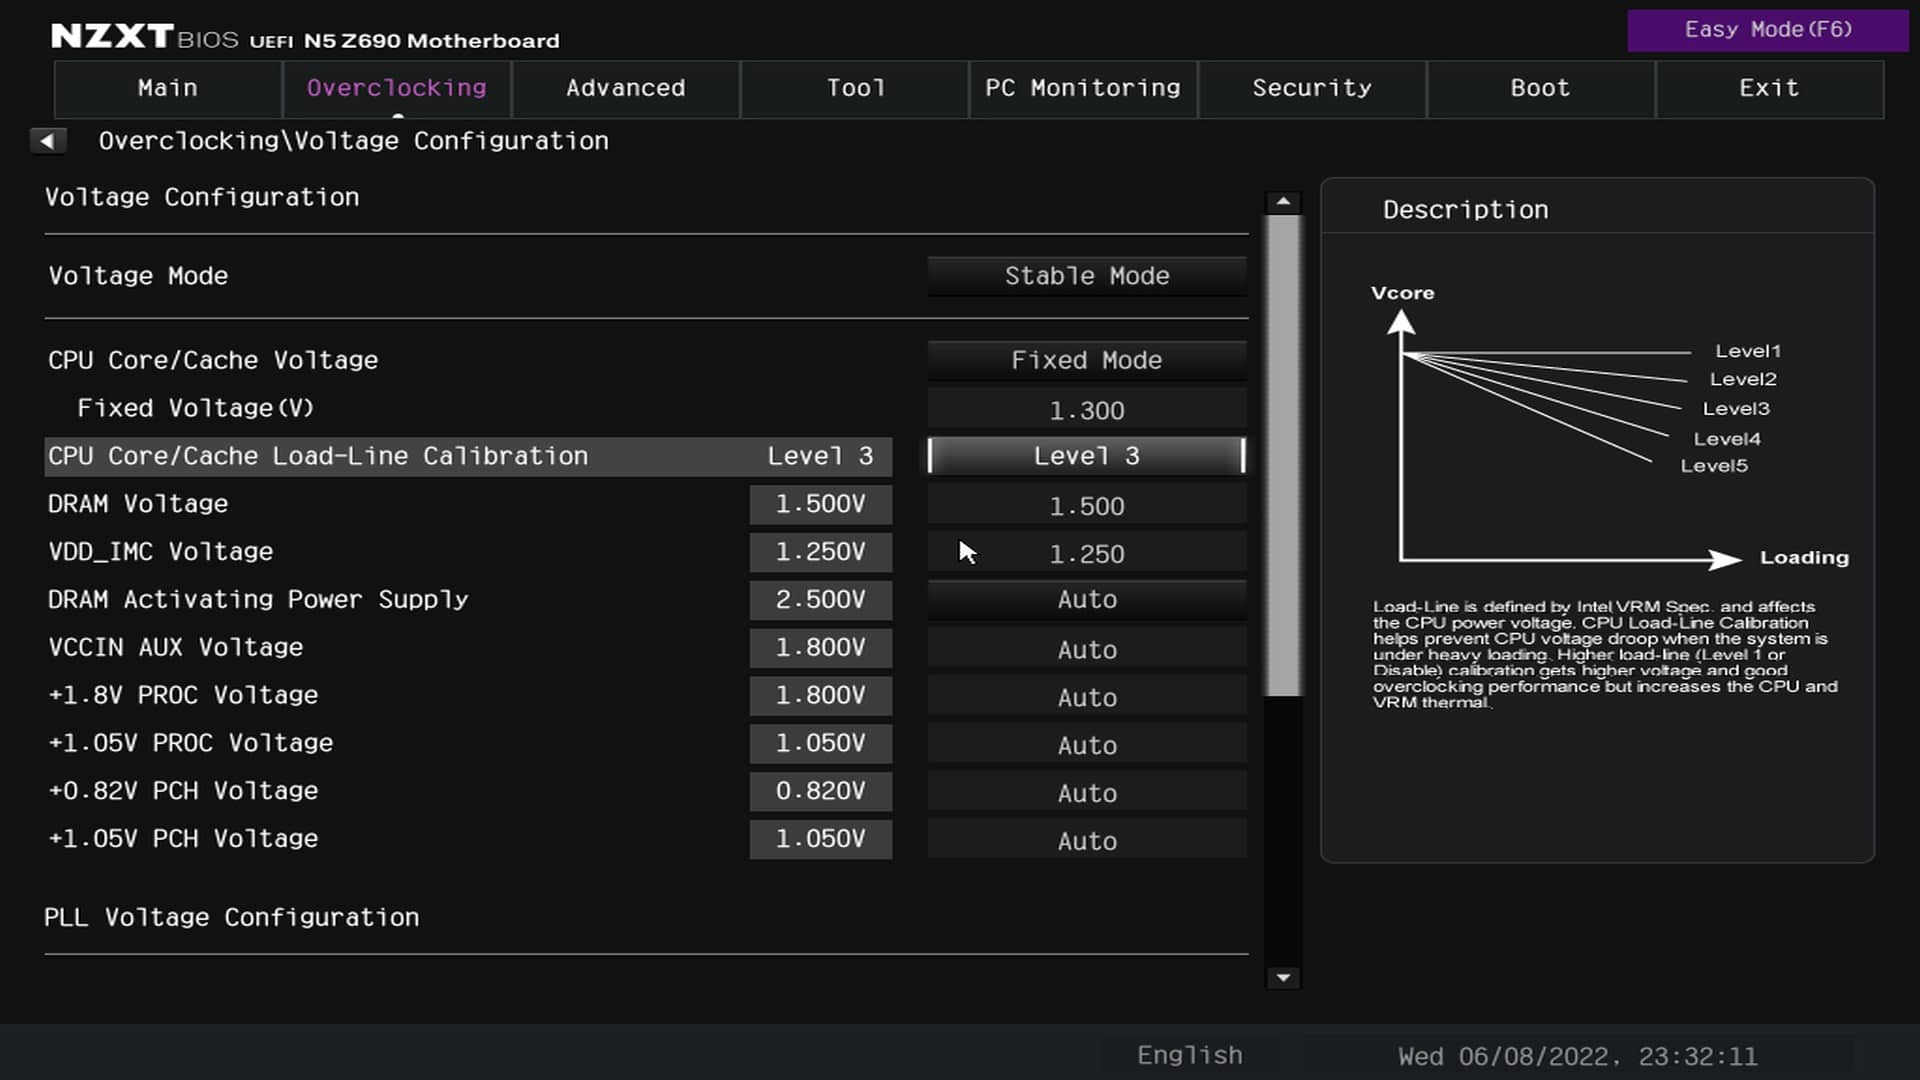1920x1080 pixels.
Task: Open the Main tab
Action: pos(168,88)
